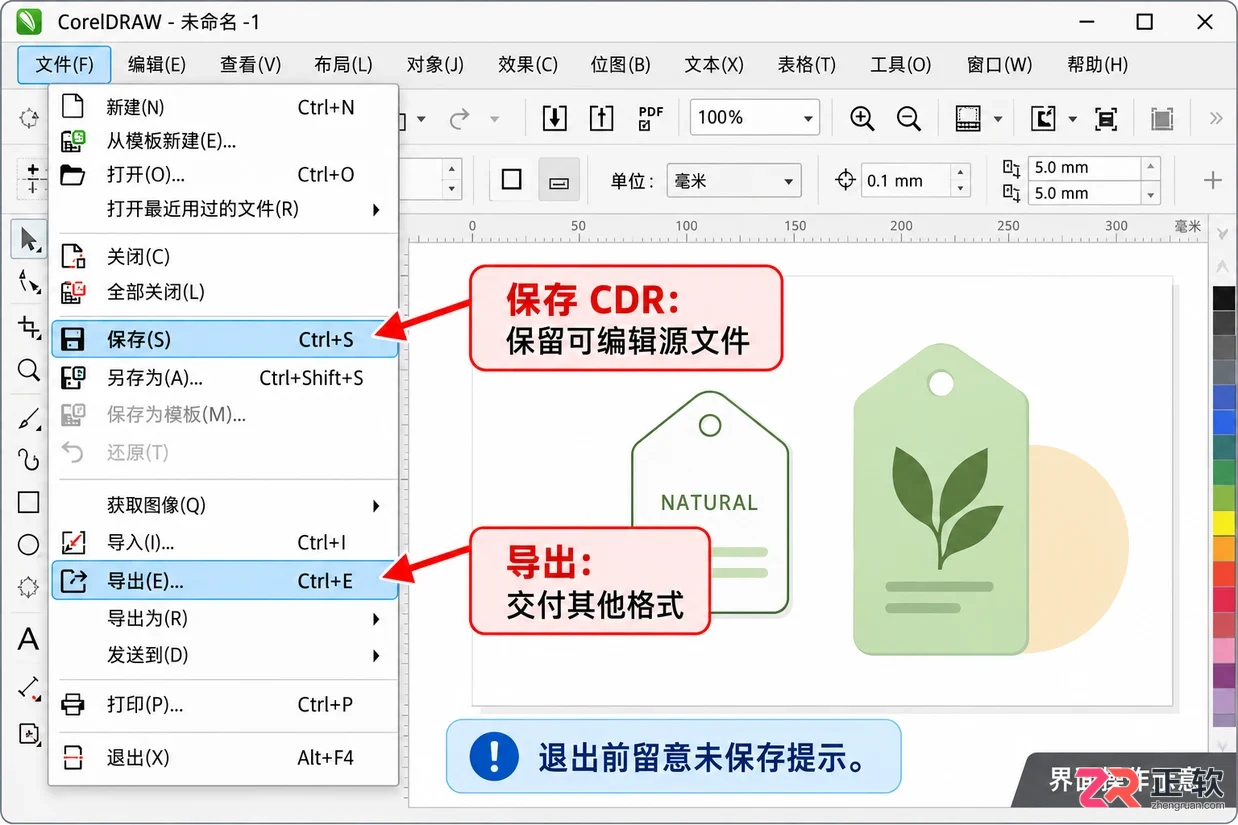Open the 对象(J) menu

[x=435, y=65]
